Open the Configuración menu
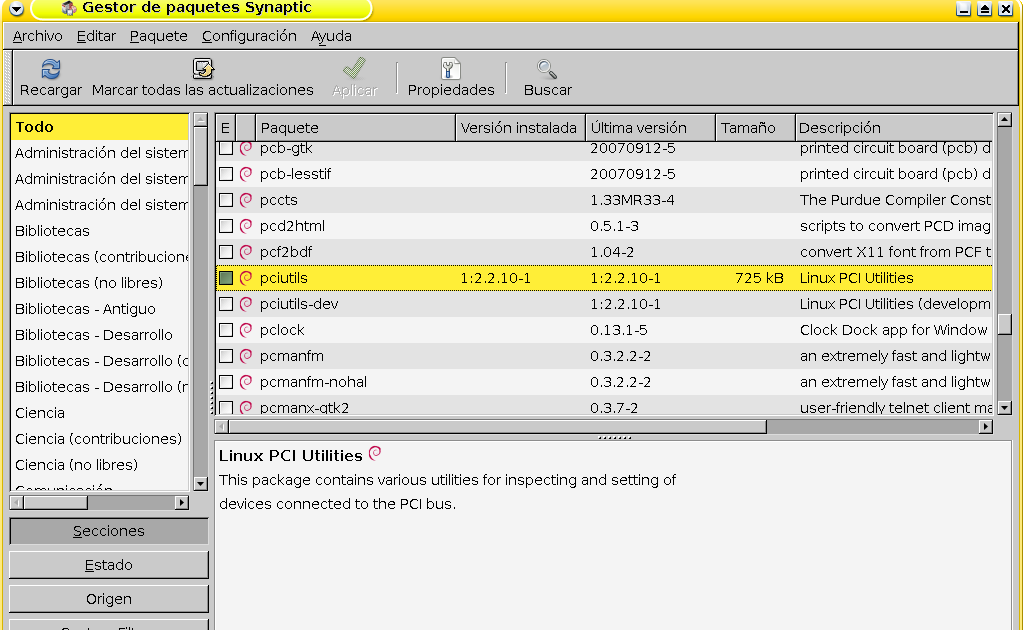 [x=249, y=37]
